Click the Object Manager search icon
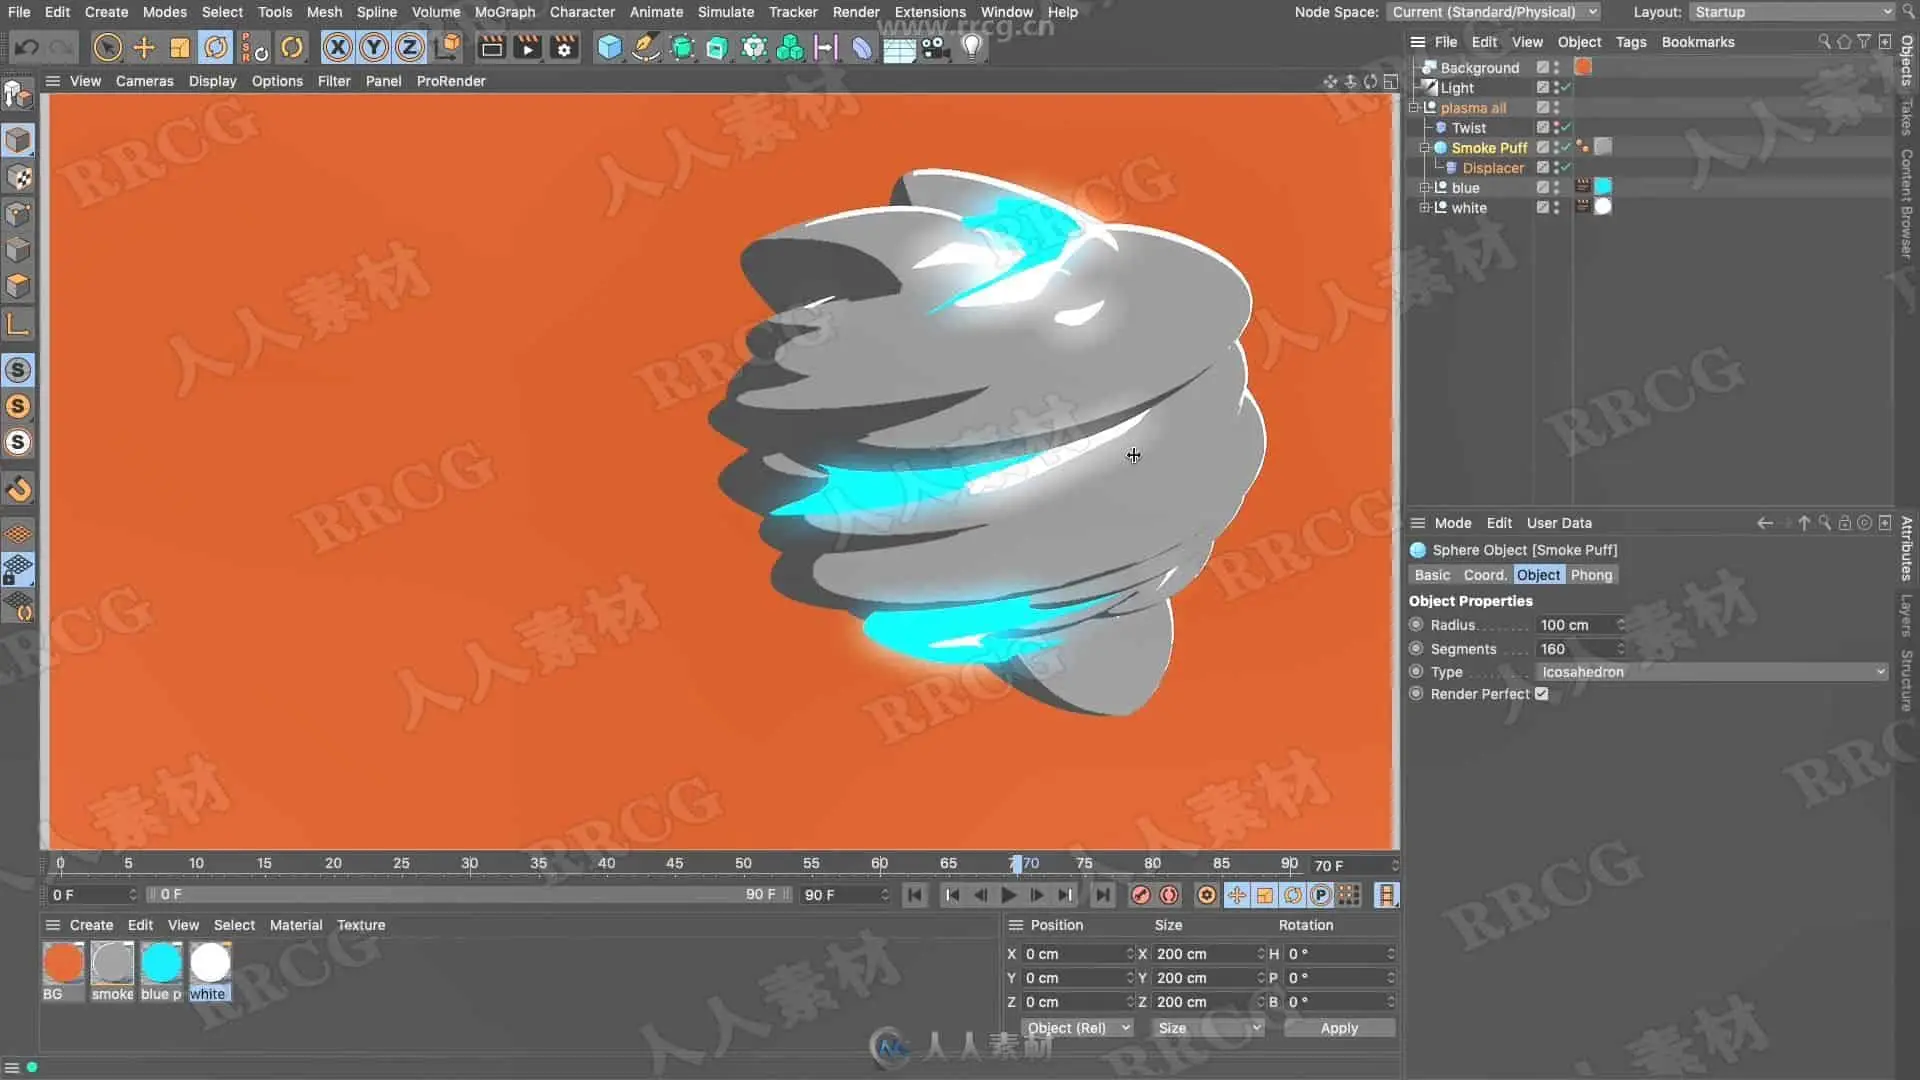 [1824, 42]
